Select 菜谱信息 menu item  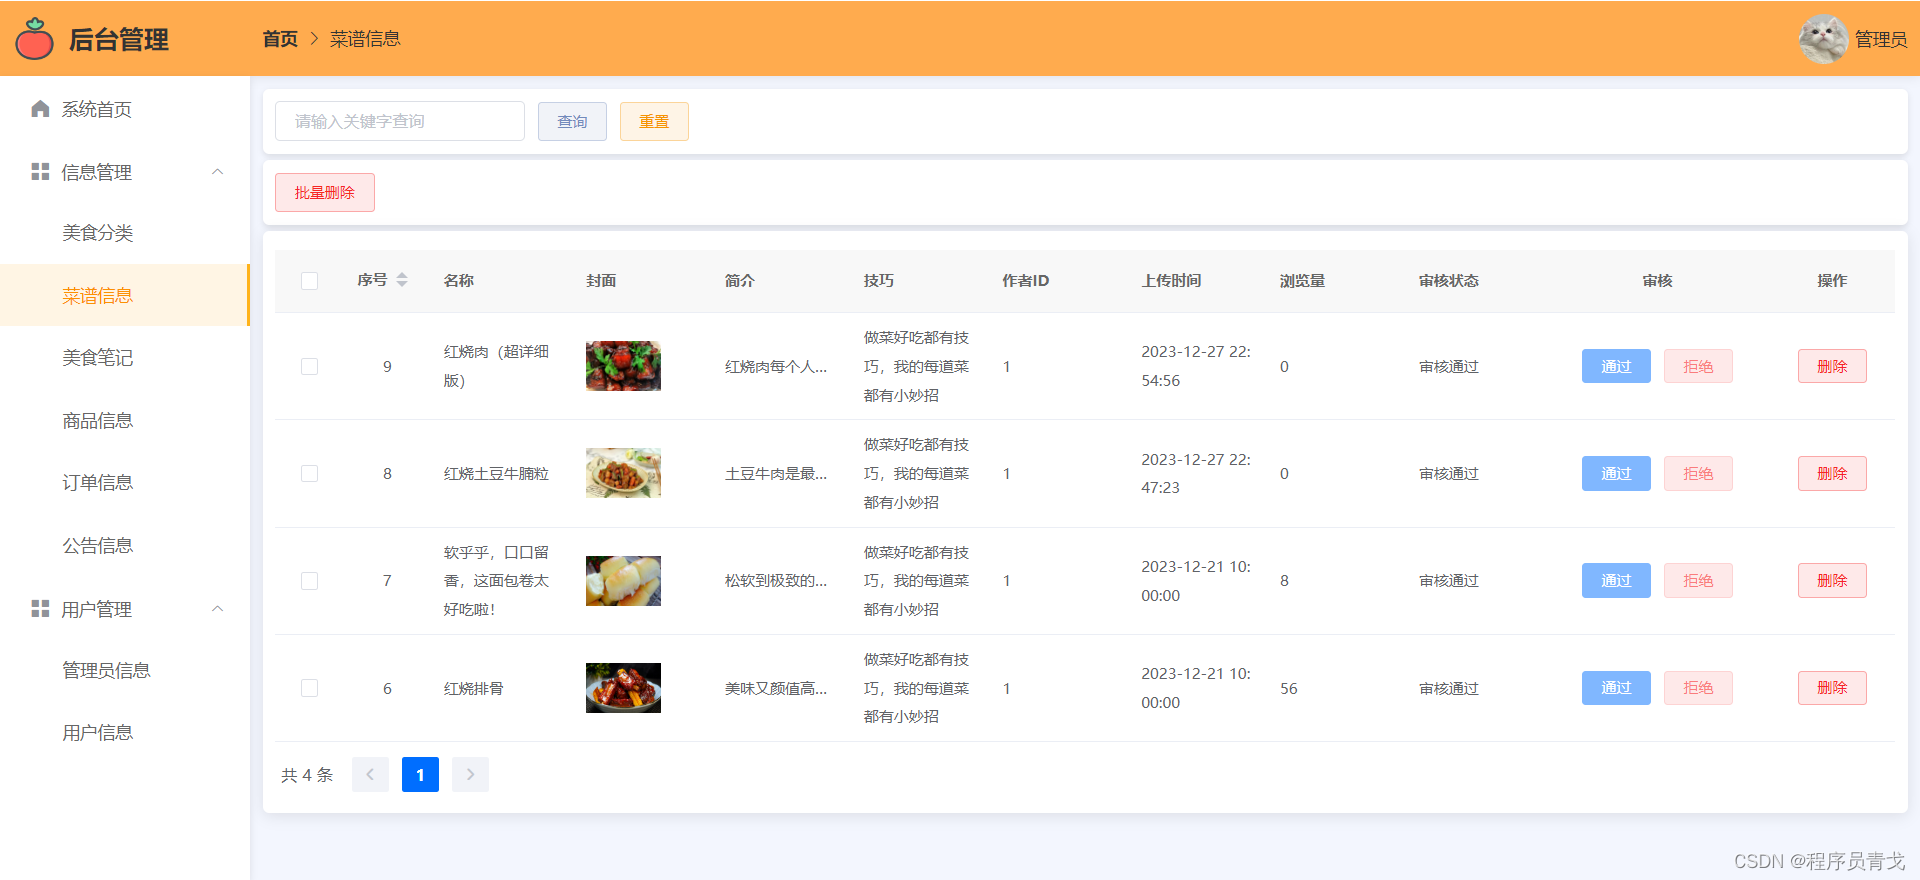pos(125,295)
